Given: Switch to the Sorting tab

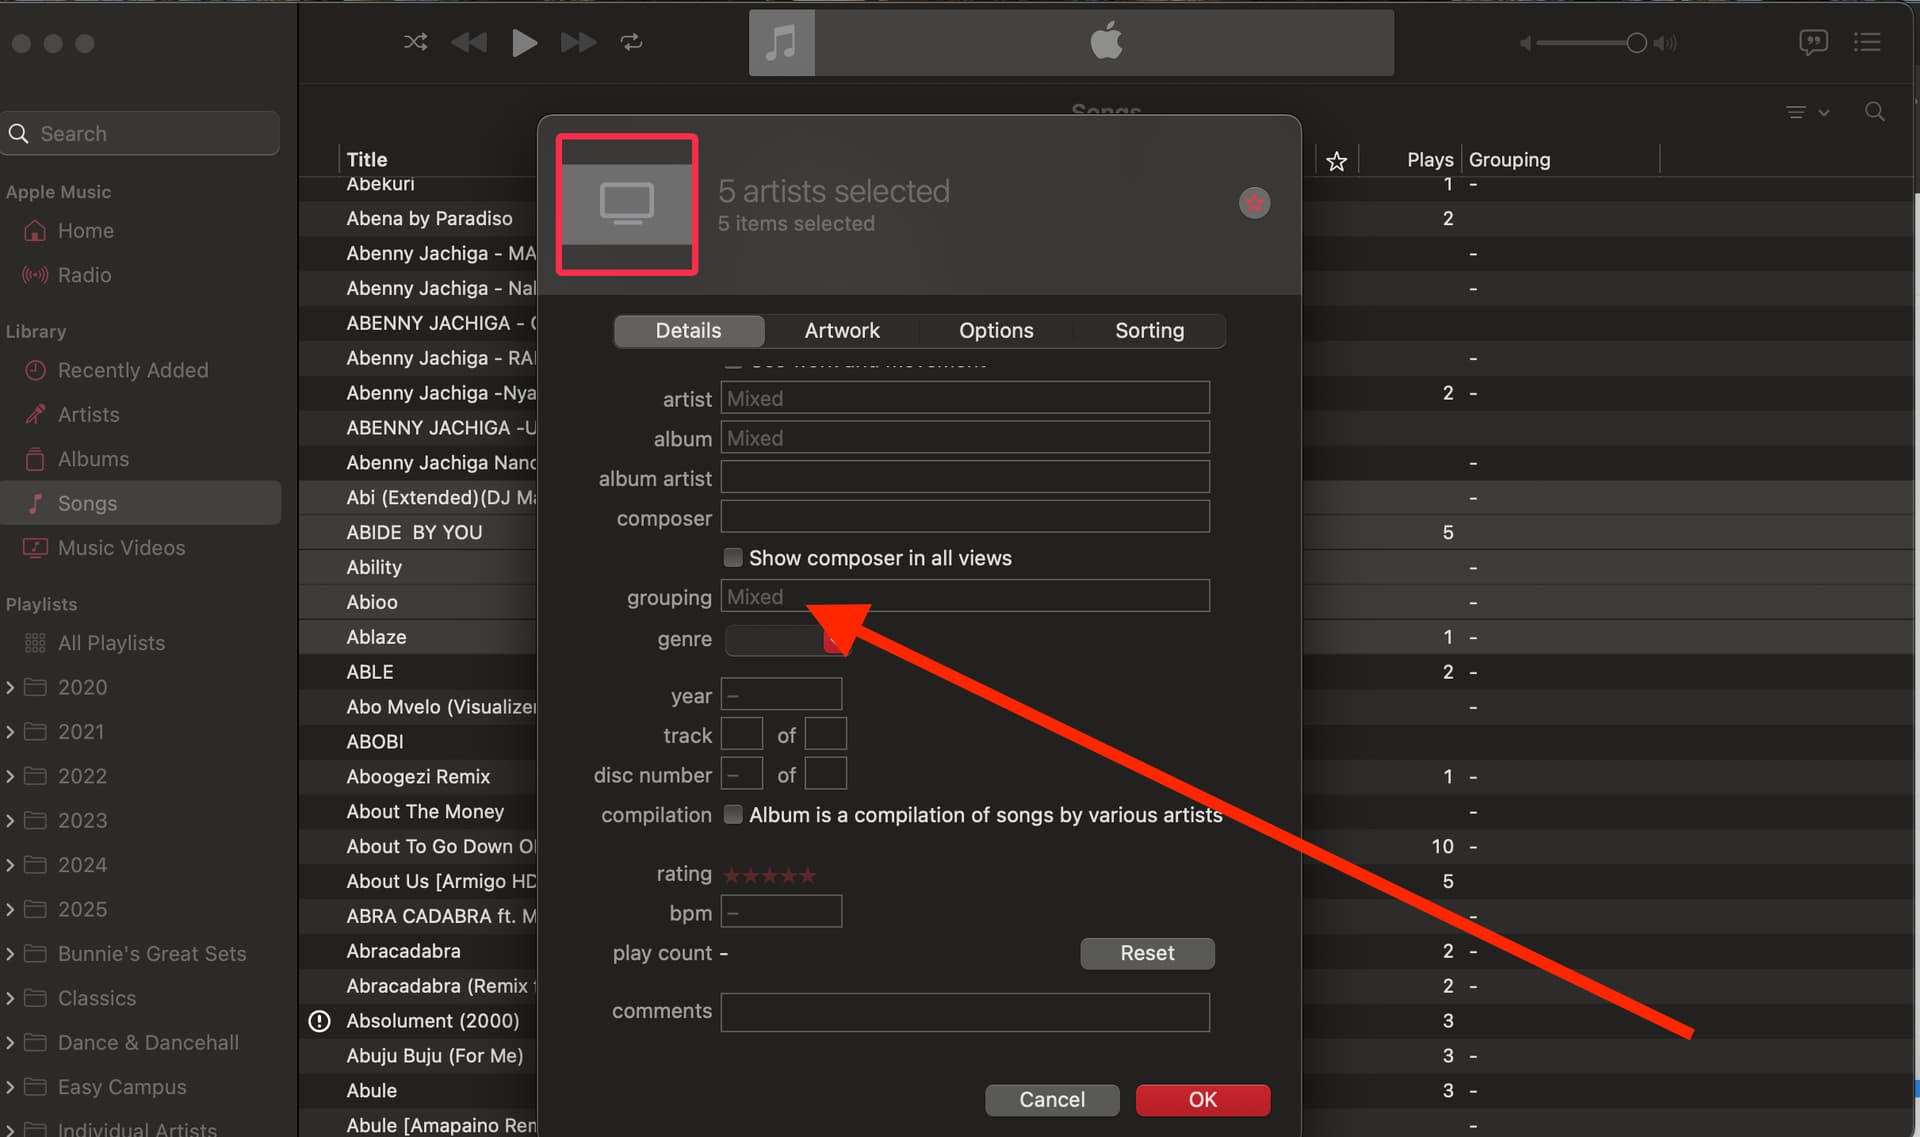Looking at the screenshot, I should [x=1148, y=330].
